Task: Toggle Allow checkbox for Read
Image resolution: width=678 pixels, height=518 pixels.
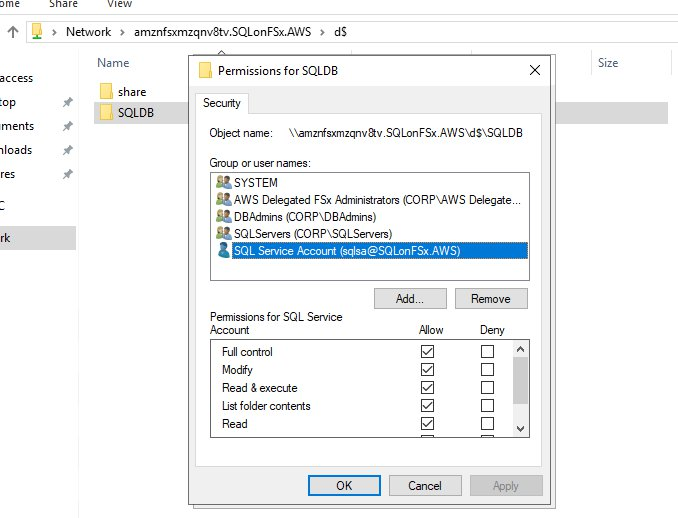Action: (427, 423)
